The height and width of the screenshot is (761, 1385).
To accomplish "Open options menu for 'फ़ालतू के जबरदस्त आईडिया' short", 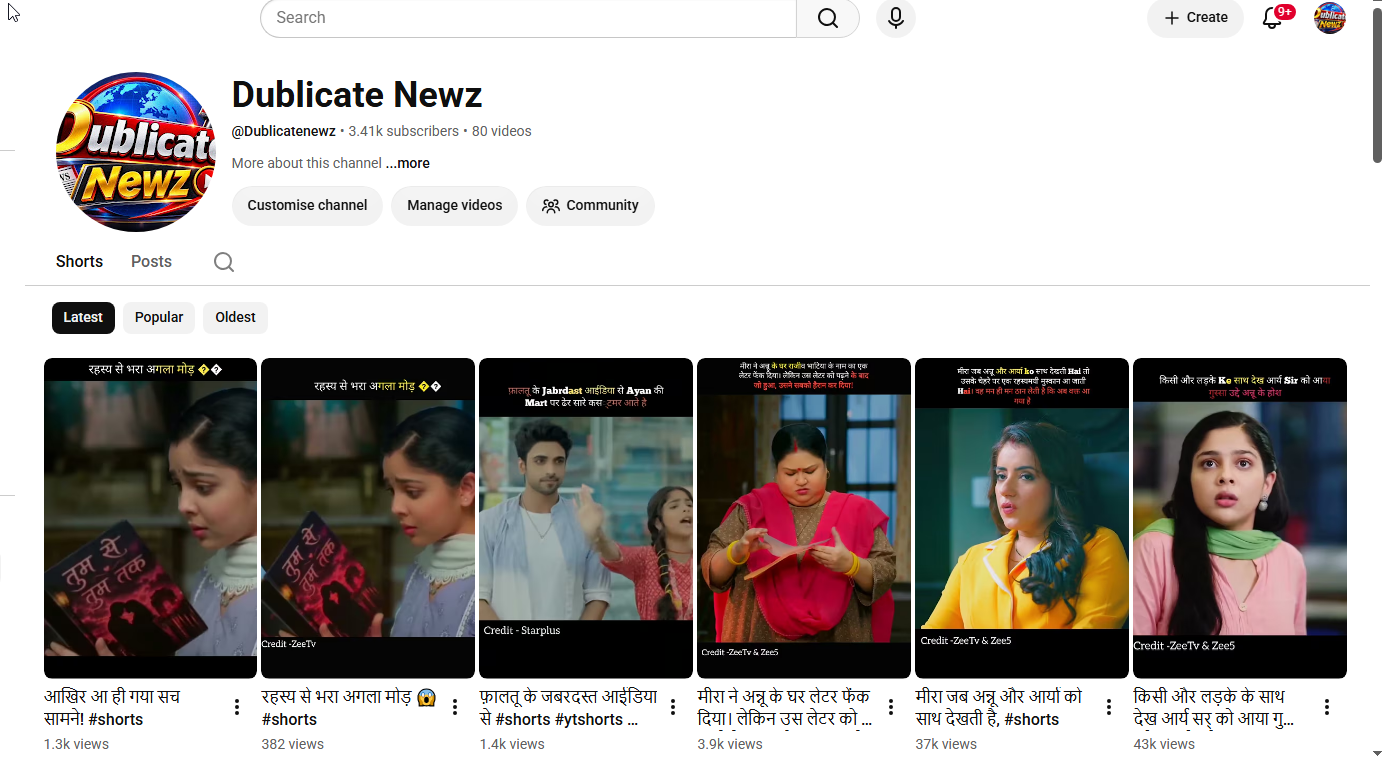I will (673, 707).
